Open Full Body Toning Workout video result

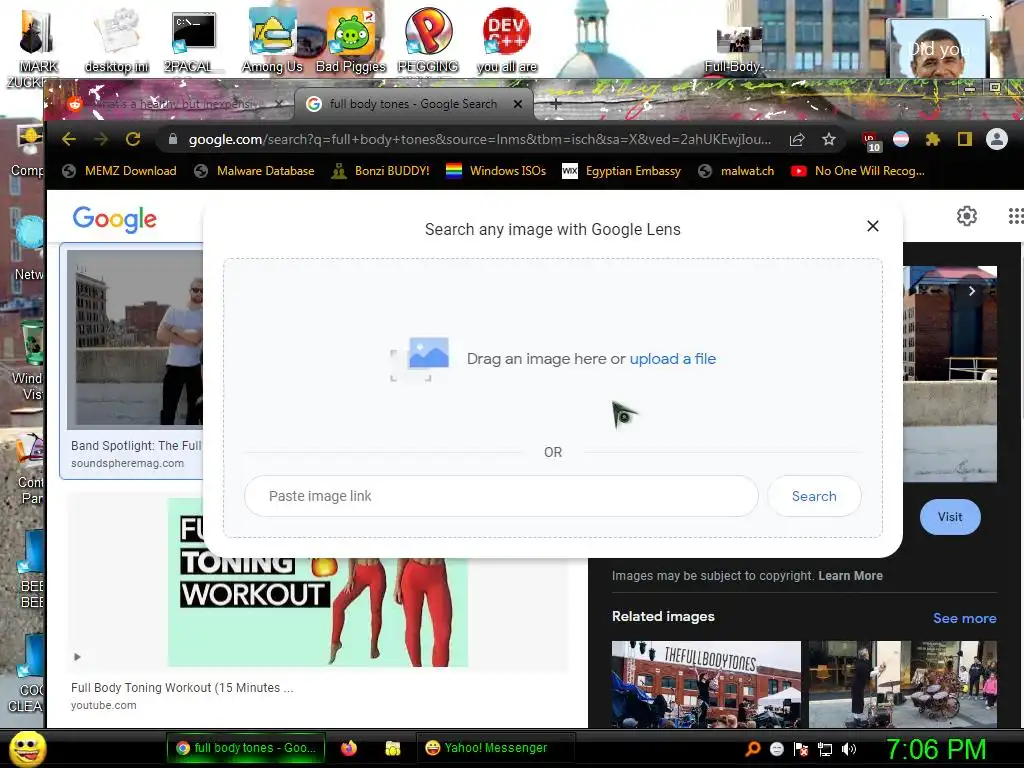(317, 583)
